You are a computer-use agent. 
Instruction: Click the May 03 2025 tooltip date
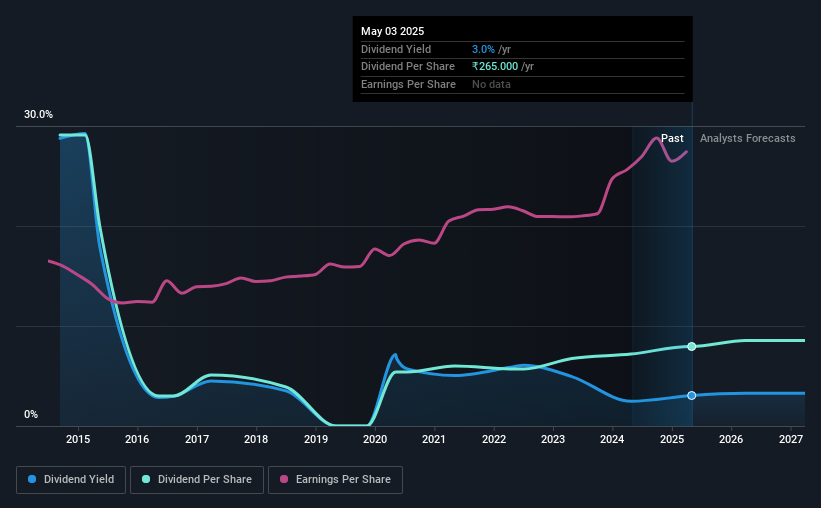tap(393, 31)
